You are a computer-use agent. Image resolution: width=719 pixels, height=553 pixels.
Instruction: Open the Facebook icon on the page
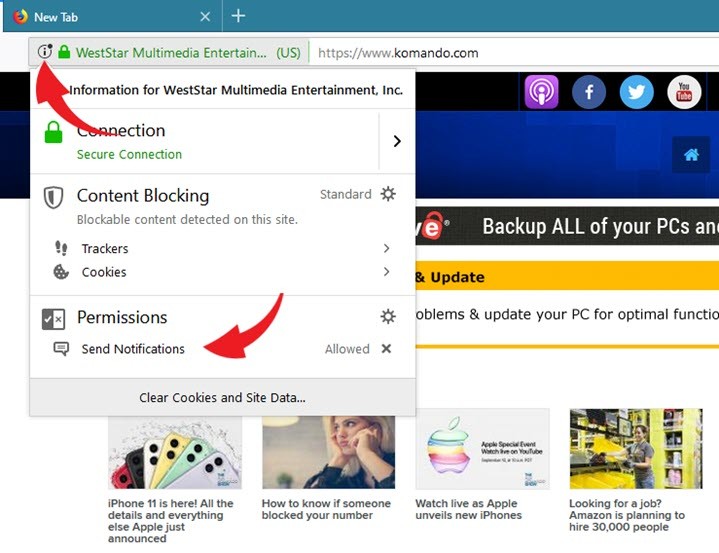click(x=589, y=92)
